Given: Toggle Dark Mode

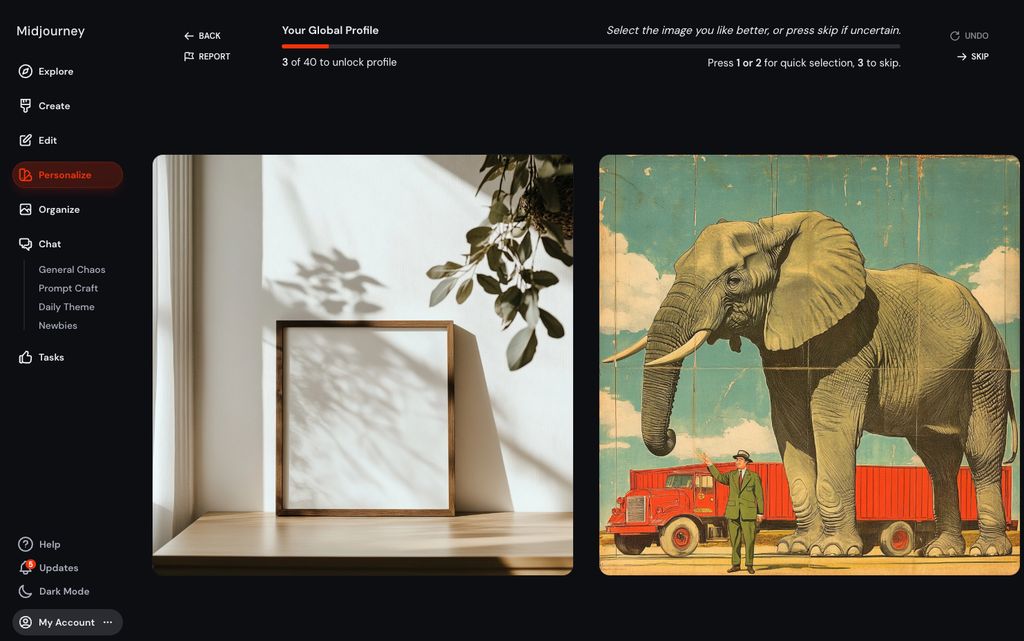Looking at the screenshot, I should [54, 591].
